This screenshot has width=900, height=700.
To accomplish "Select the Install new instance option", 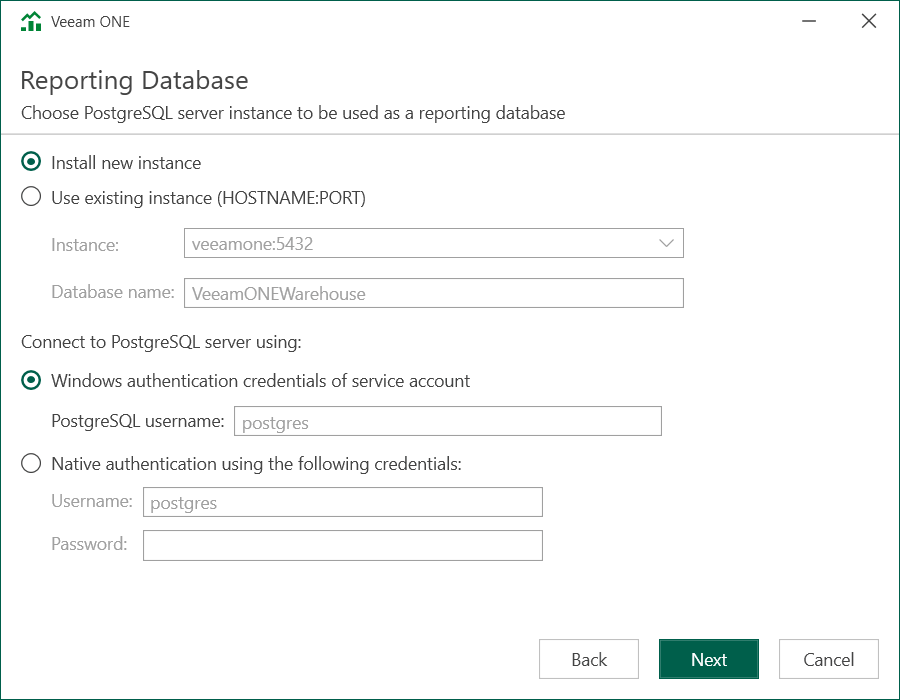I will click(32, 163).
